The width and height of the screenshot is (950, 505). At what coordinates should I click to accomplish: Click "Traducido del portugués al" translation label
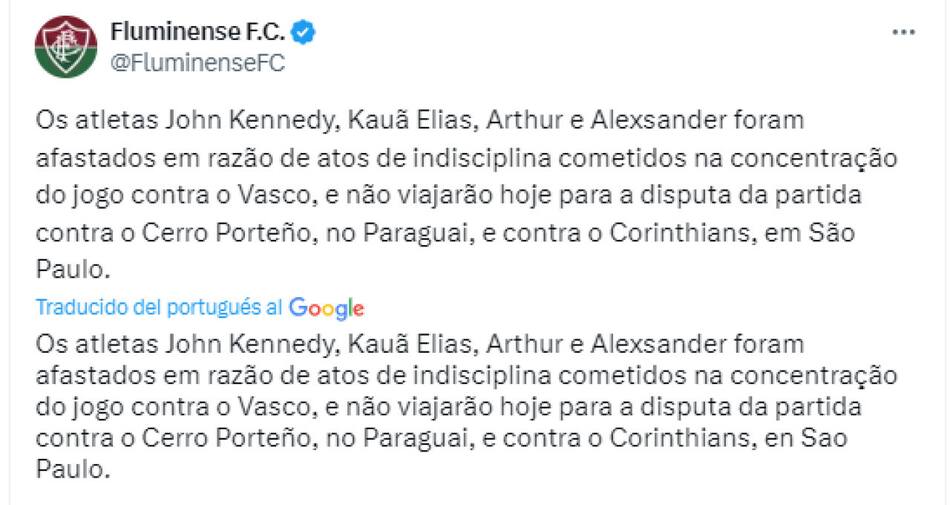click(159, 308)
